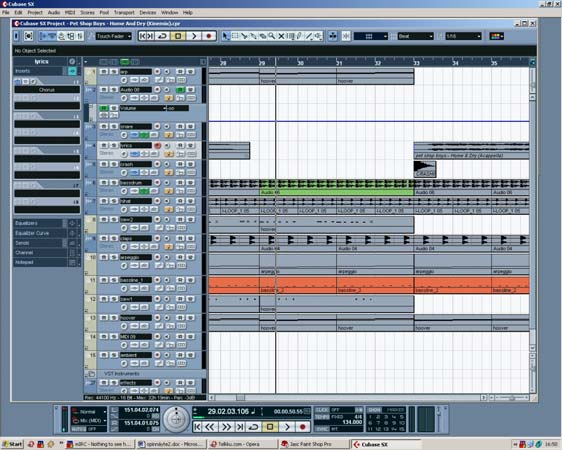Viewport: 562px width, 450px height.
Task: Open the Transport menu
Action: (x=124, y=13)
